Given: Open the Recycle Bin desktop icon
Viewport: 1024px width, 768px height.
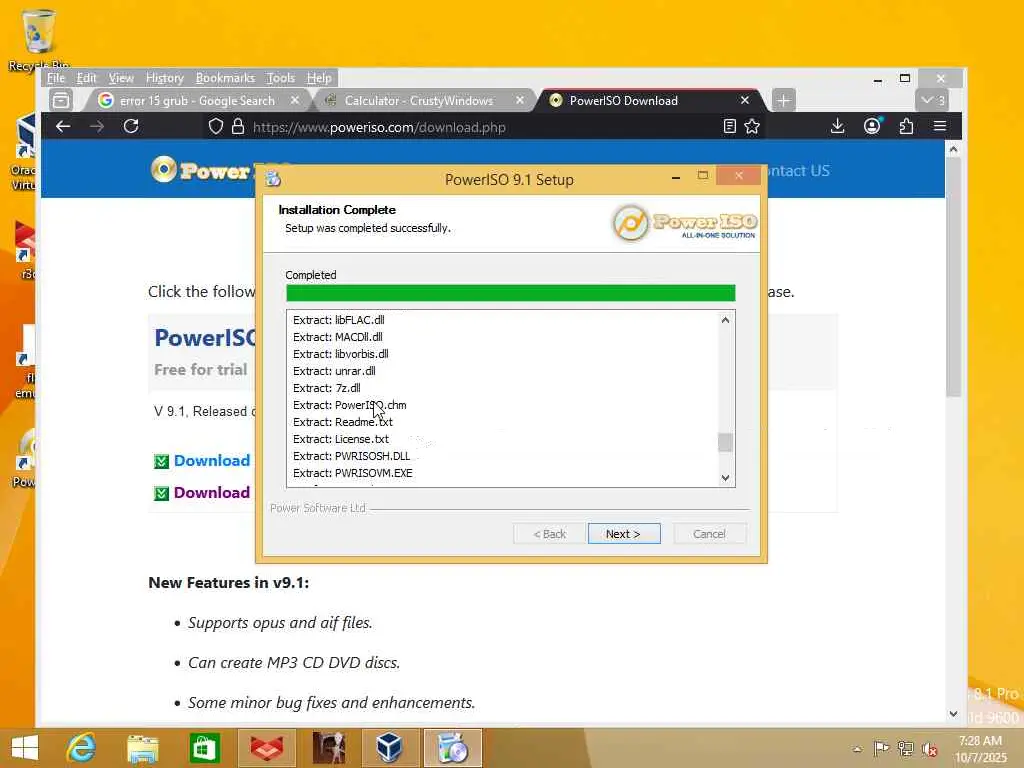Looking at the screenshot, I should point(39,39).
